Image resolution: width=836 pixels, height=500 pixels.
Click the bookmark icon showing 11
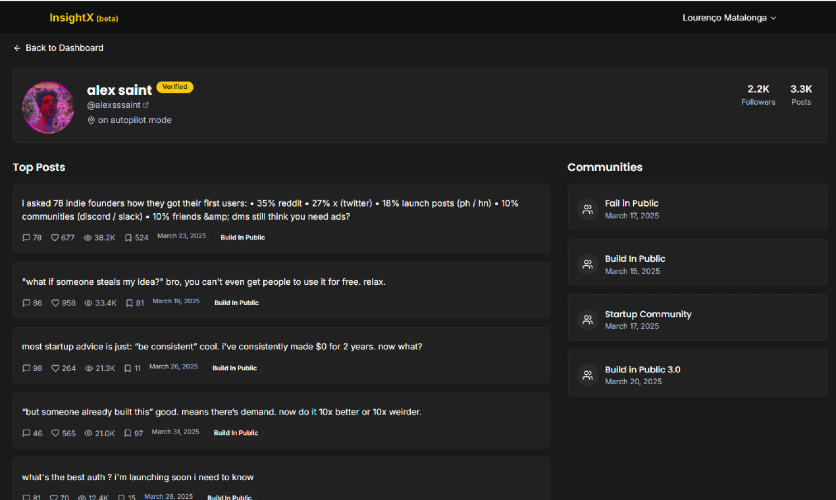tap(127, 368)
